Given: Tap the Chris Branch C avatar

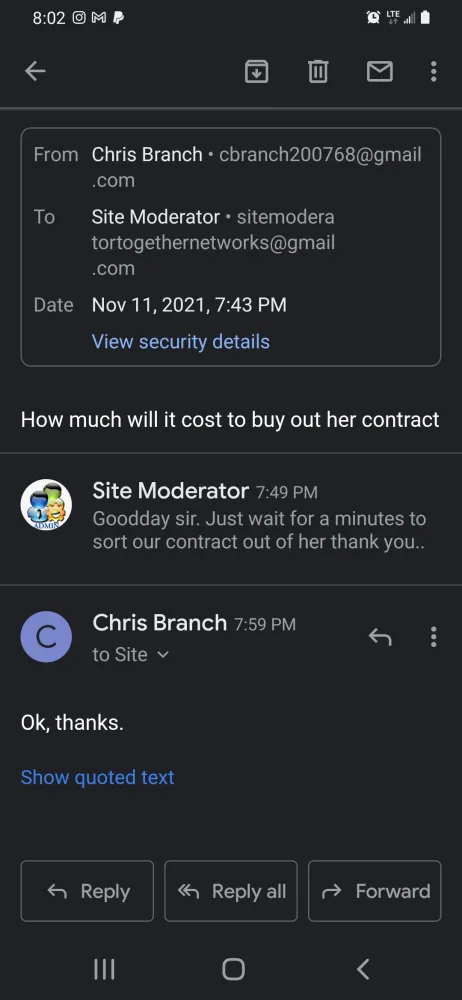Looking at the screenshot, I should (46, 636).
